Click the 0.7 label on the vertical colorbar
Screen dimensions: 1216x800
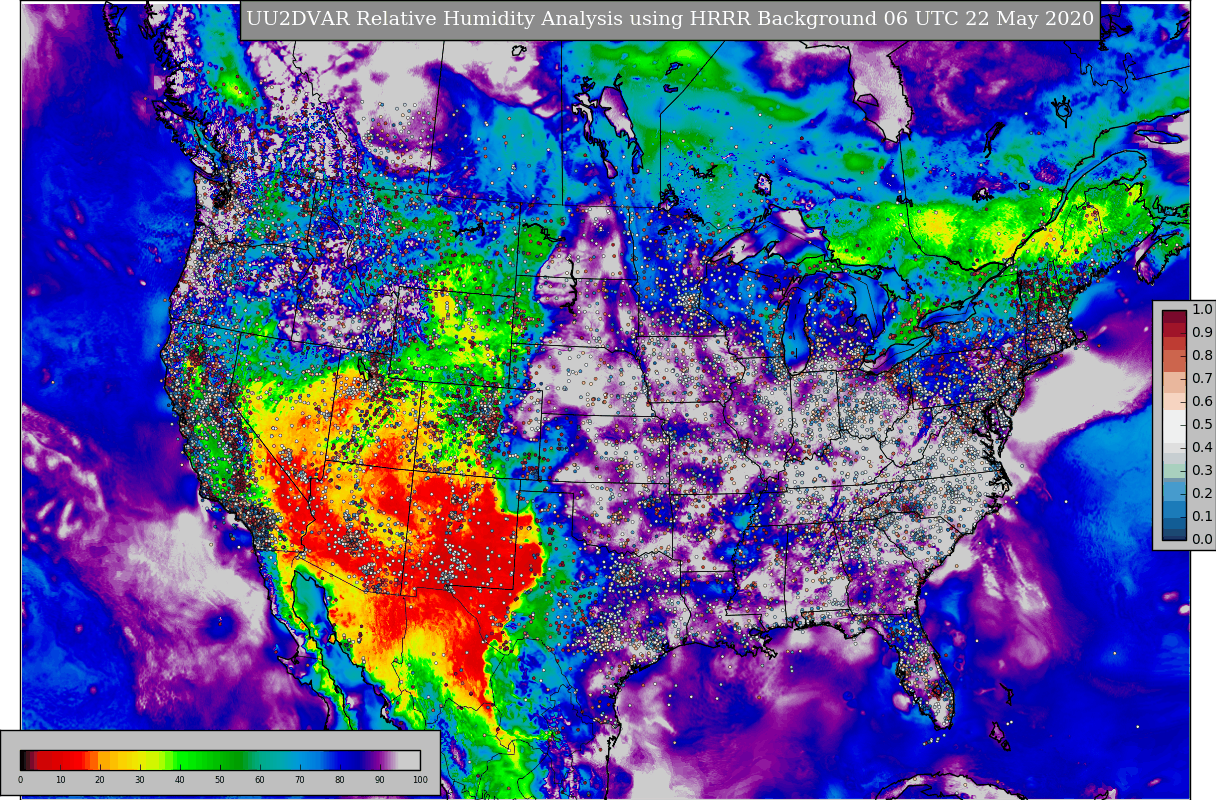[1202, 379]
